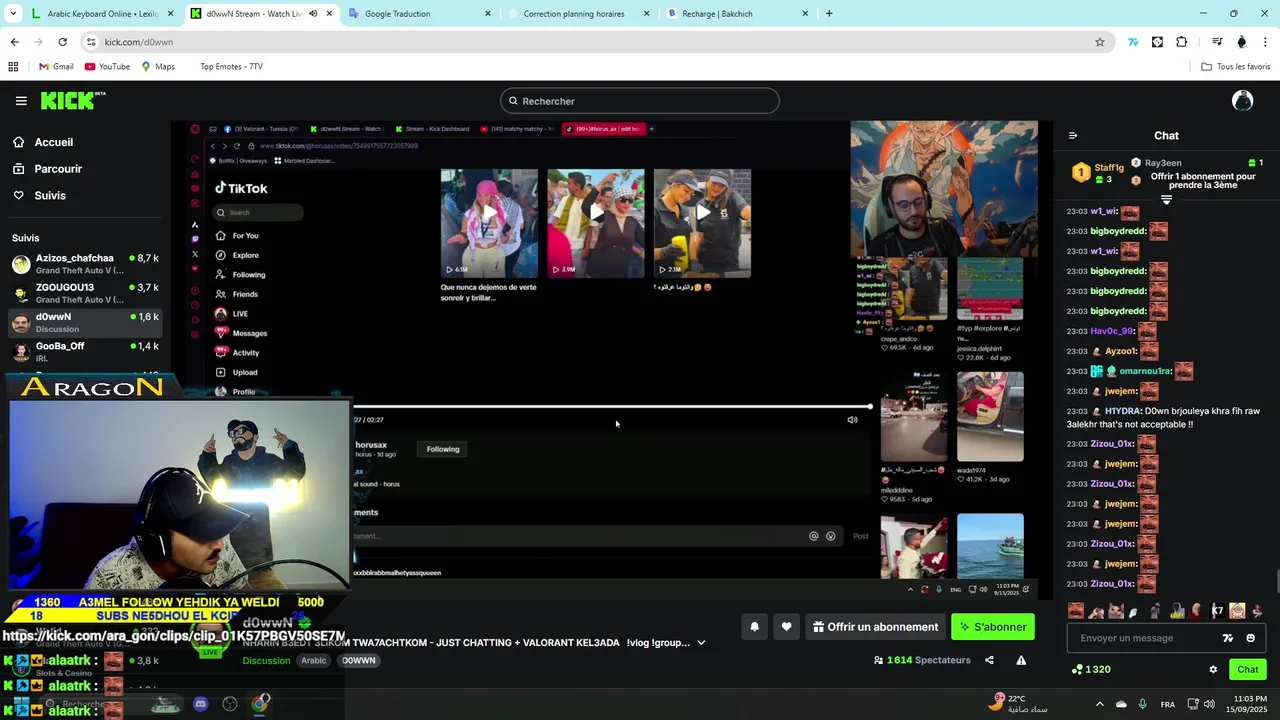Select the K7 emote in quick emotes
Screen dimensions: 1280x720
tap(1217, 611)
